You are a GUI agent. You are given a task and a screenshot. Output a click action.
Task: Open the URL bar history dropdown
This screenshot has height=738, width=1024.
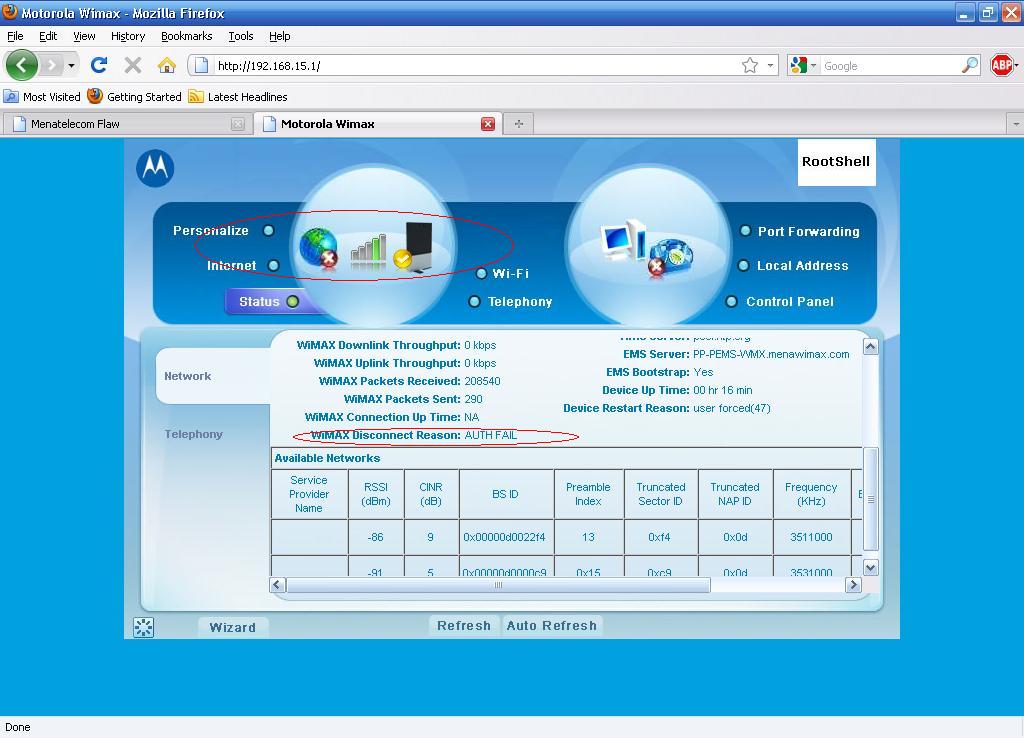(770, 65)
